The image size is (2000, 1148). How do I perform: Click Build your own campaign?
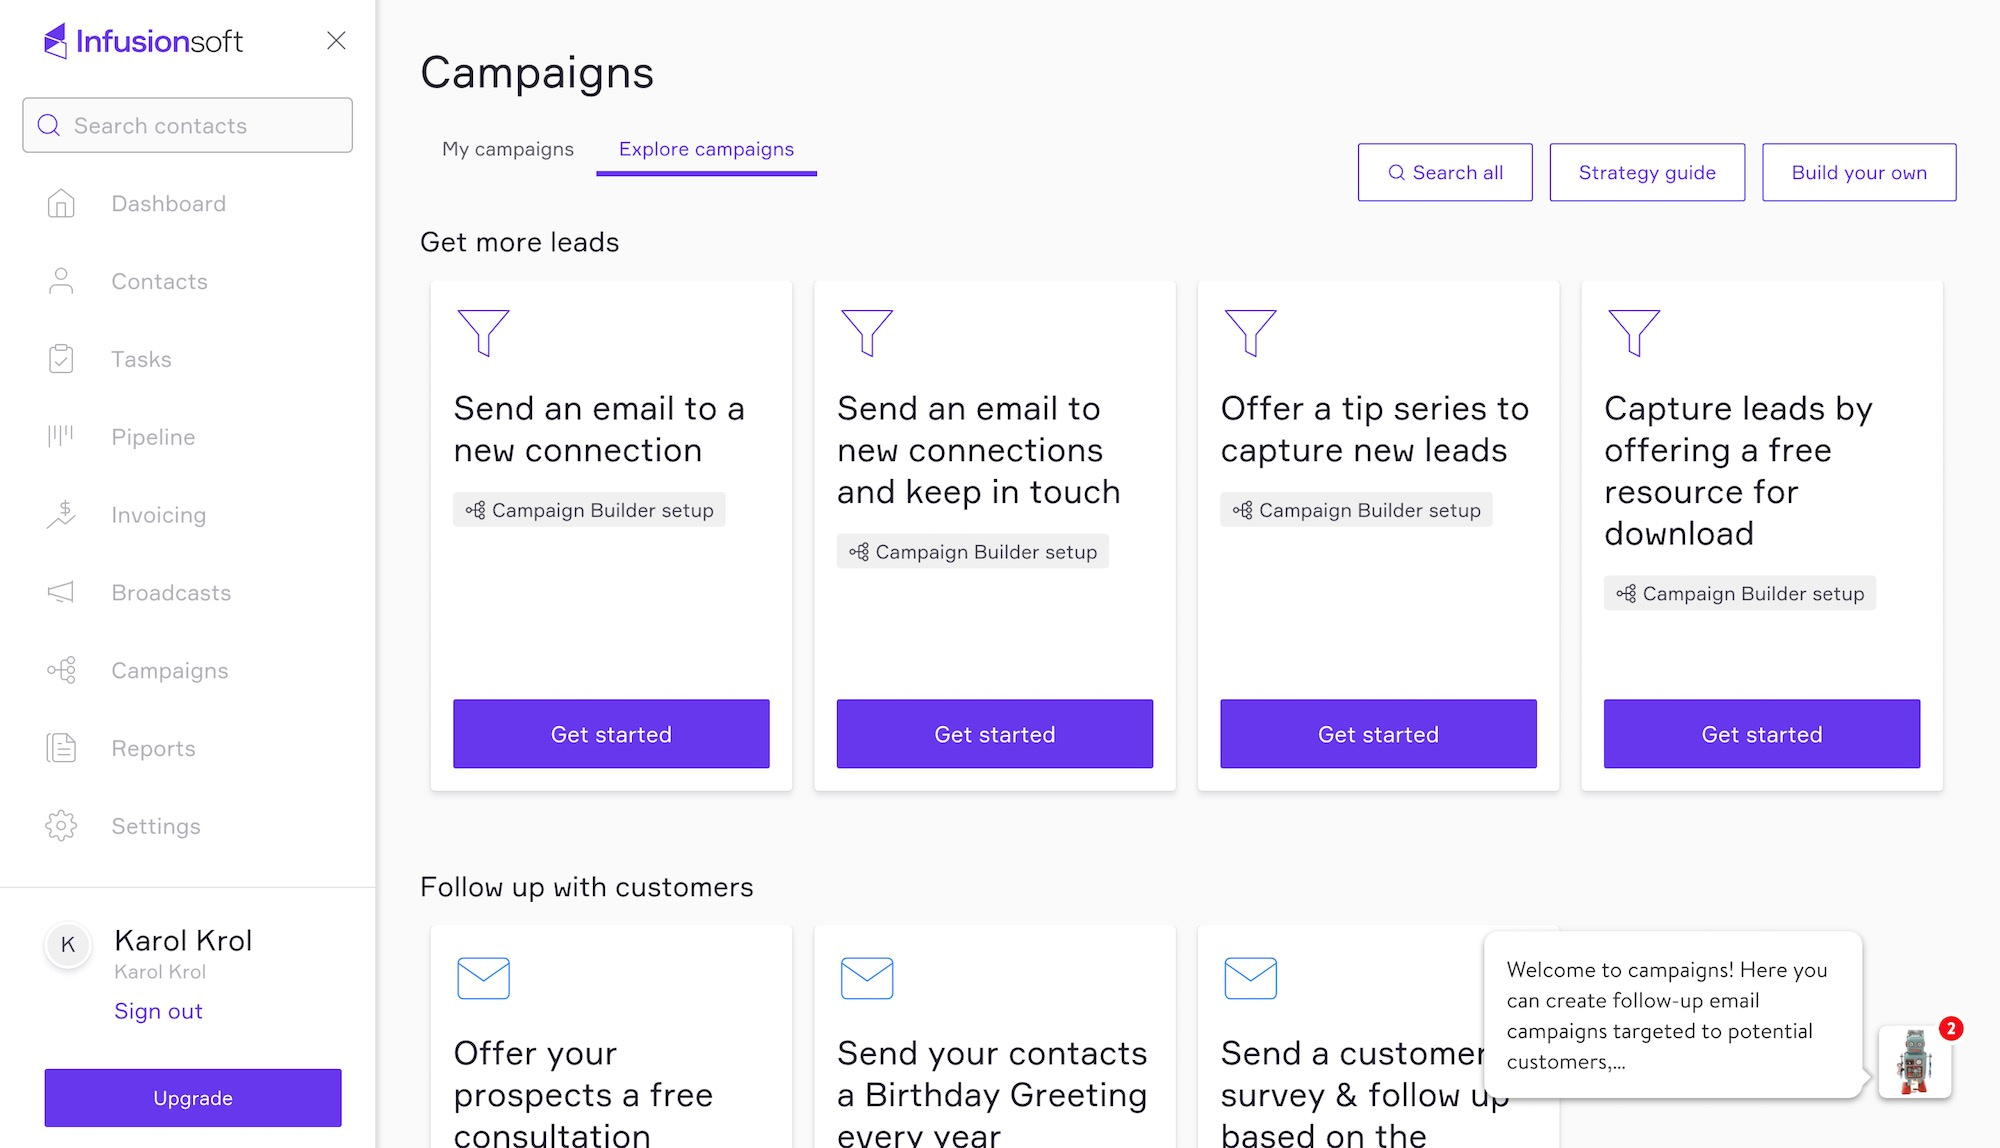[x=1859, y=172]
